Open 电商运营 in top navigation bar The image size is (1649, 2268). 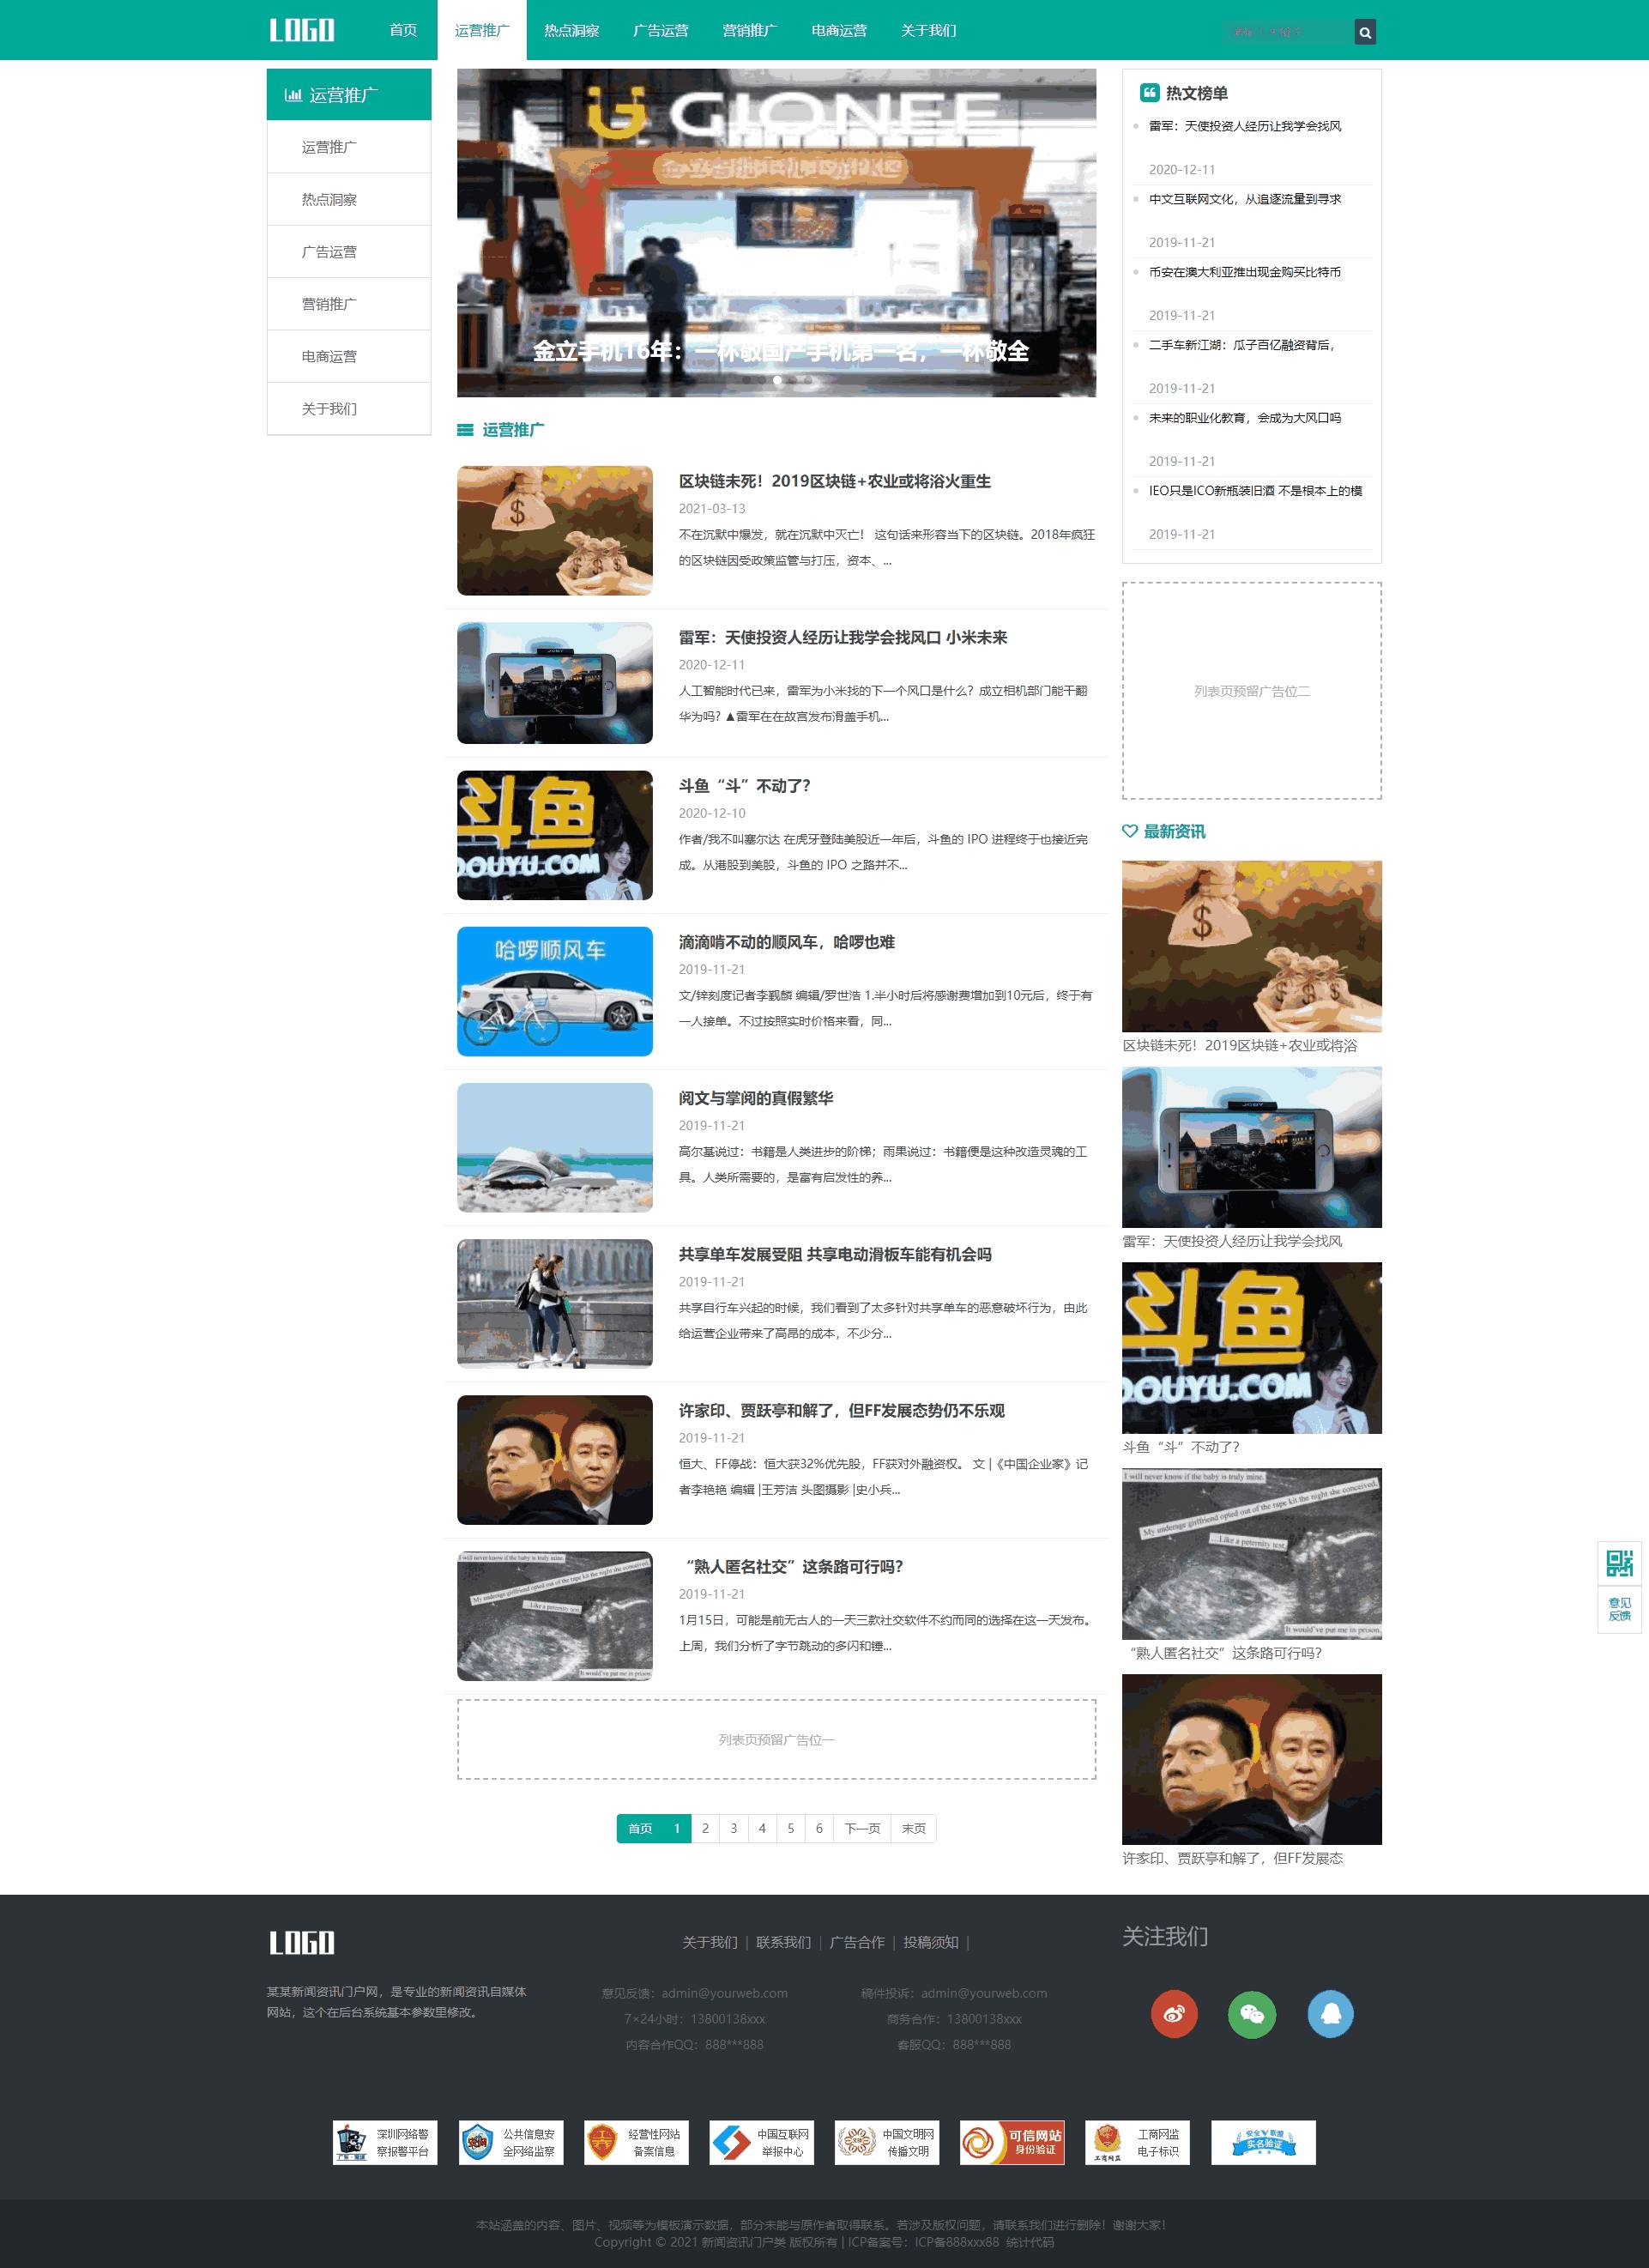tap(839, 30)
